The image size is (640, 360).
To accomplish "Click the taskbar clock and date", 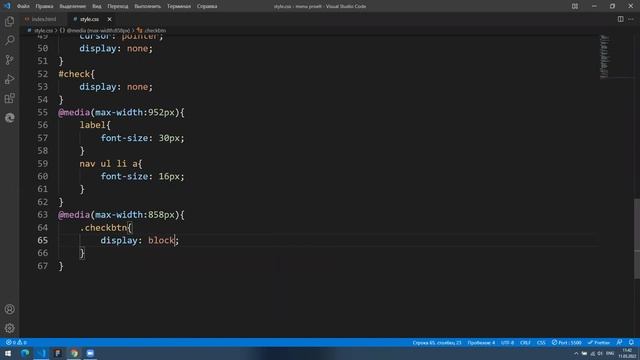I will 627,353.
